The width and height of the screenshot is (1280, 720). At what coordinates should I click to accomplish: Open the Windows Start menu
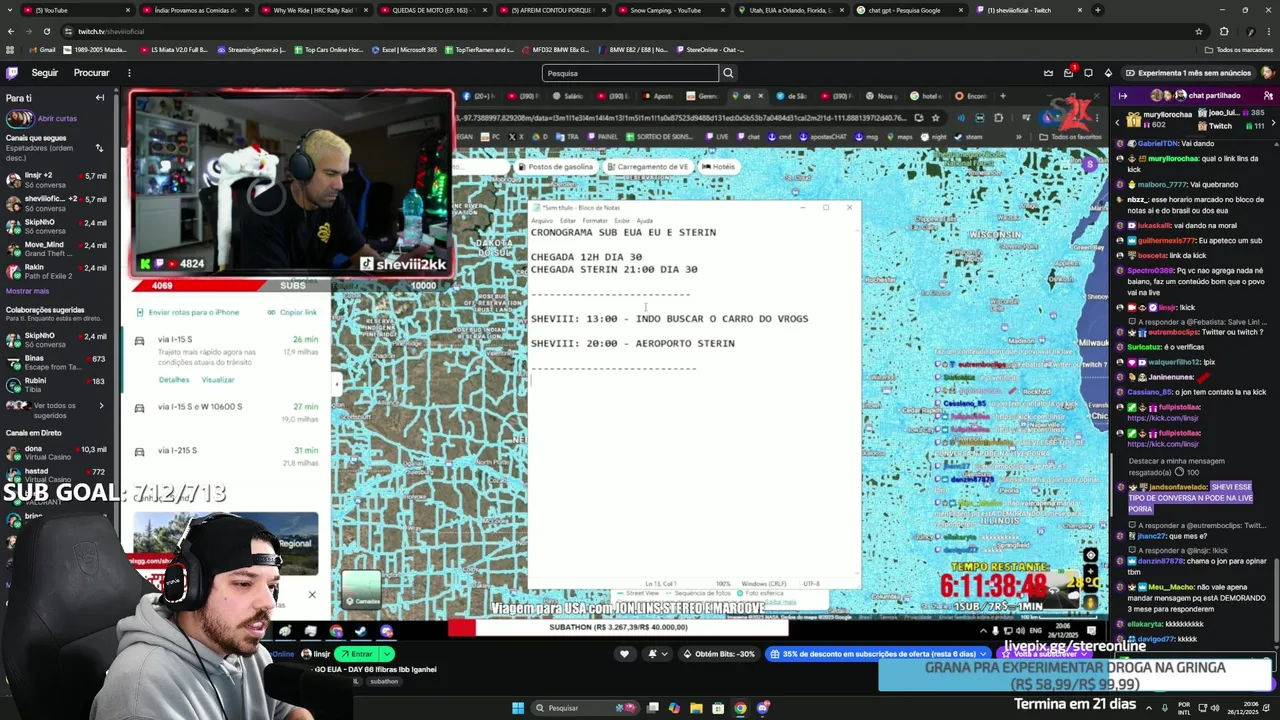click(518, 708)
